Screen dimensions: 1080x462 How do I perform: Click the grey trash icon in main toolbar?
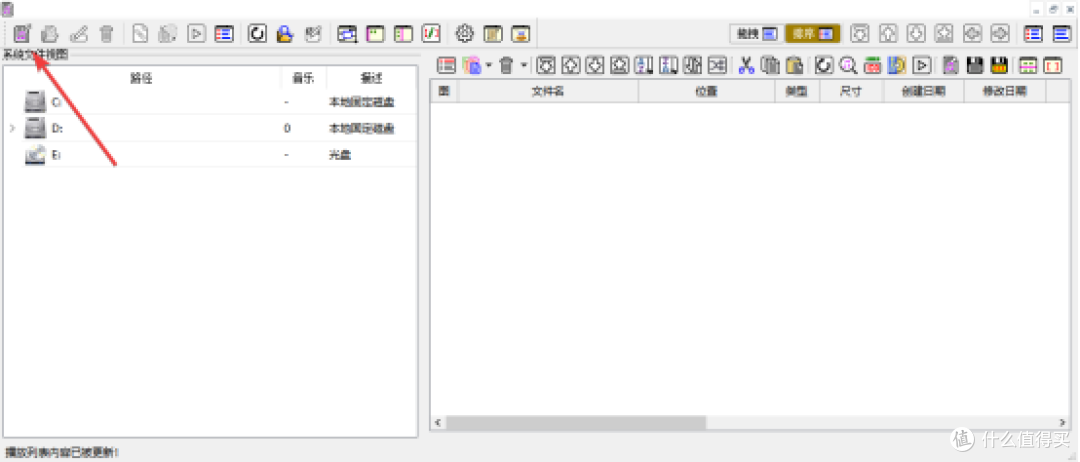click(106, 33)
